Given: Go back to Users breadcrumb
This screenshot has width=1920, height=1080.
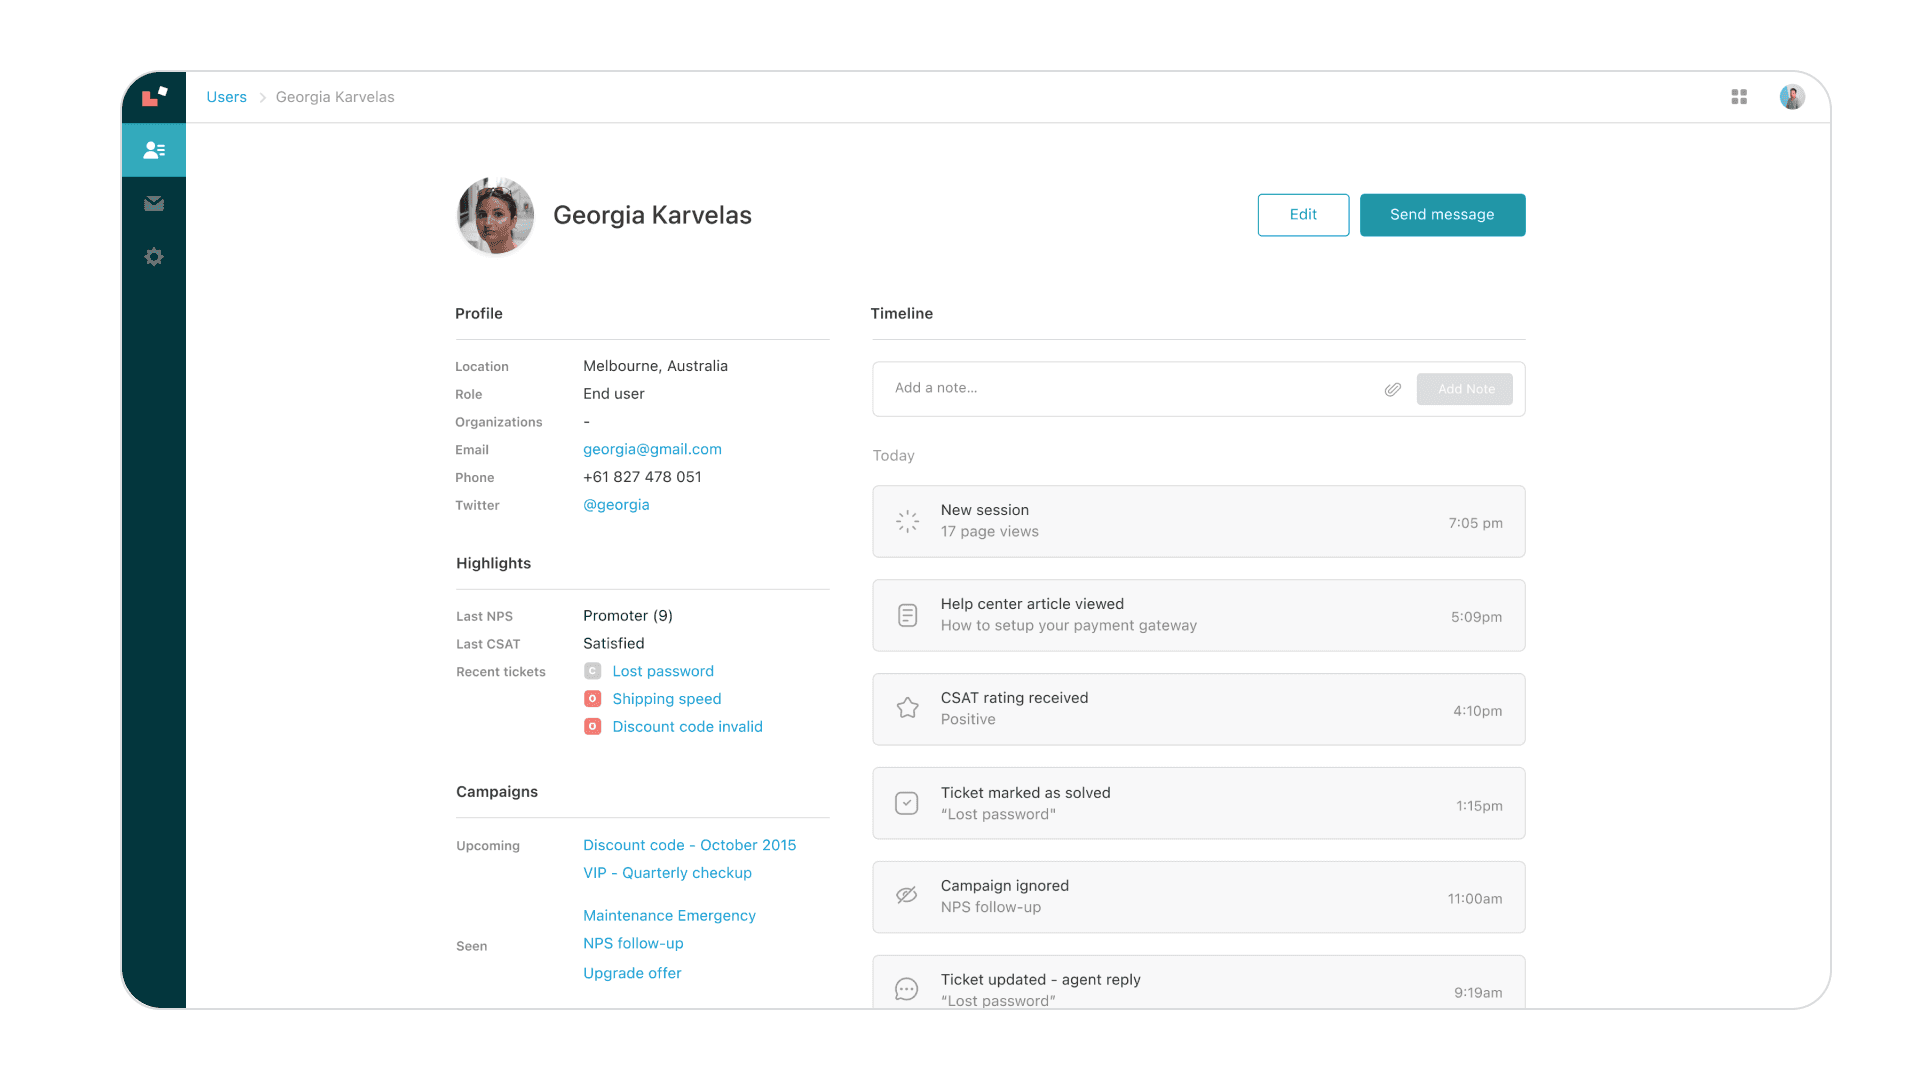Looking at the screenshot, I should (x=226, y=97).
